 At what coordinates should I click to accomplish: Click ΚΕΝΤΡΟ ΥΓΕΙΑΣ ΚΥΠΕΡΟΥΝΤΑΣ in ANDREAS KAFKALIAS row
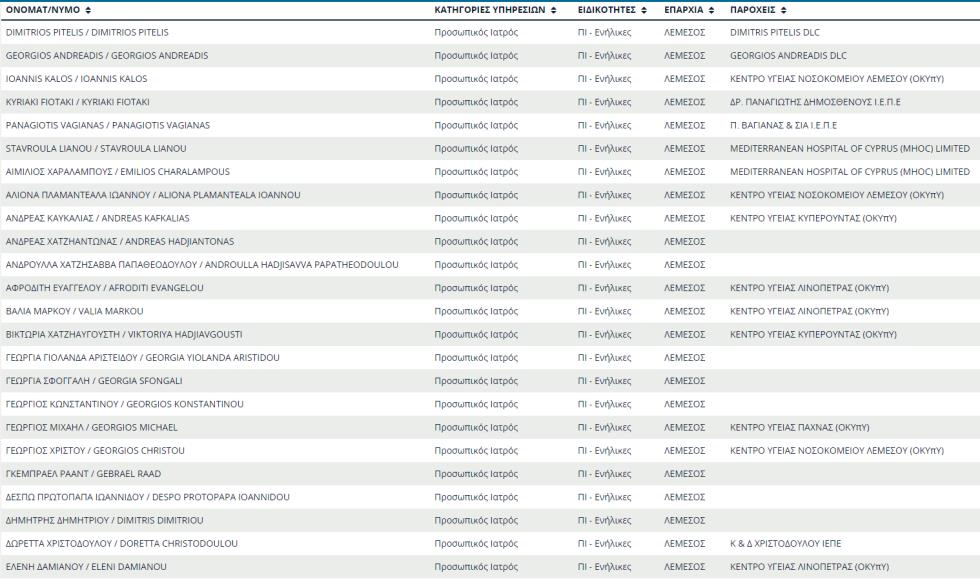coord(813,218)
